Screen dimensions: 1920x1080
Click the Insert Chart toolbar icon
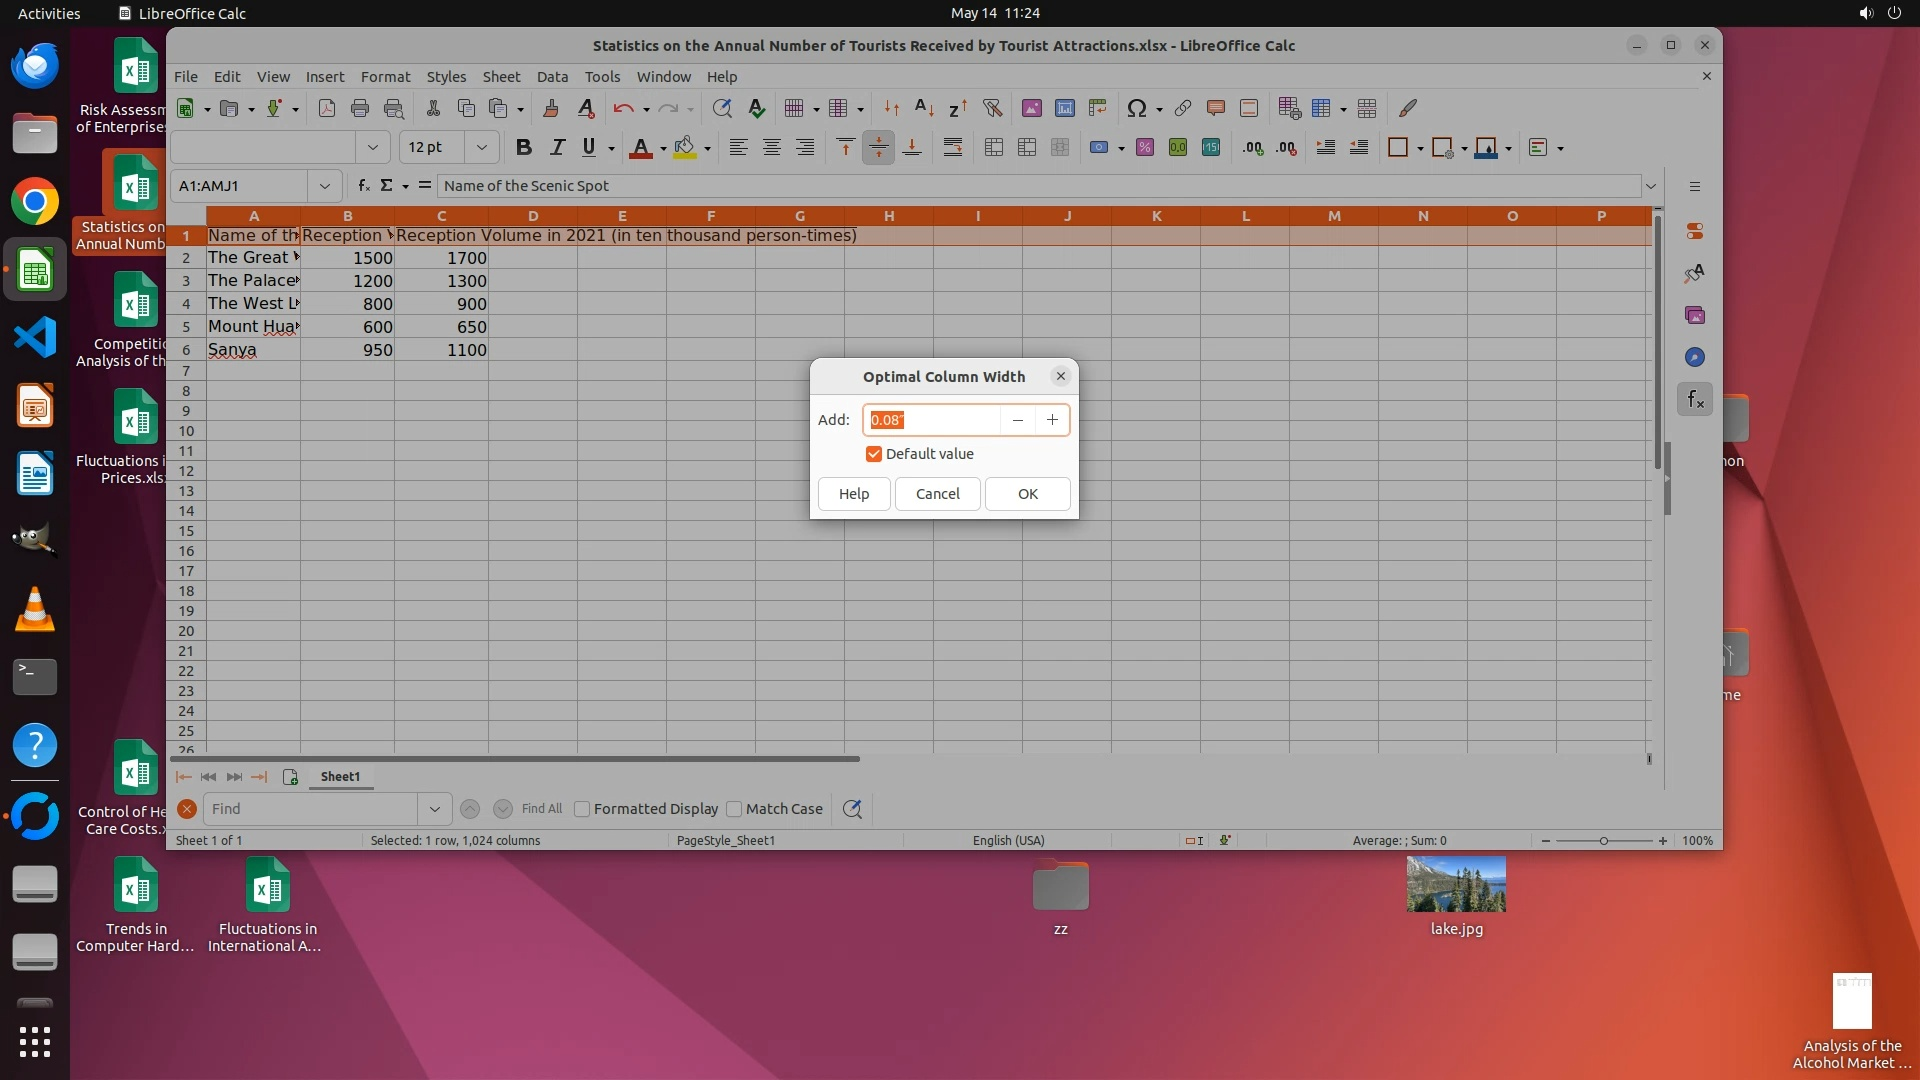click(1065, 108)
